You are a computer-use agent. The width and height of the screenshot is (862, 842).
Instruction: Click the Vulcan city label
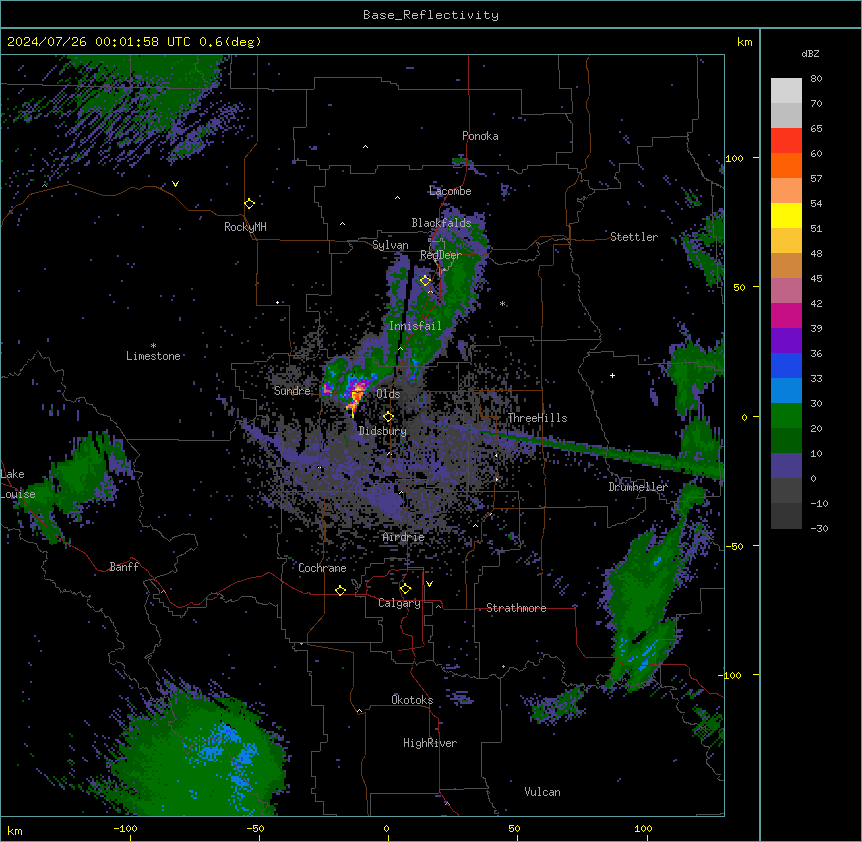(543, 792)
